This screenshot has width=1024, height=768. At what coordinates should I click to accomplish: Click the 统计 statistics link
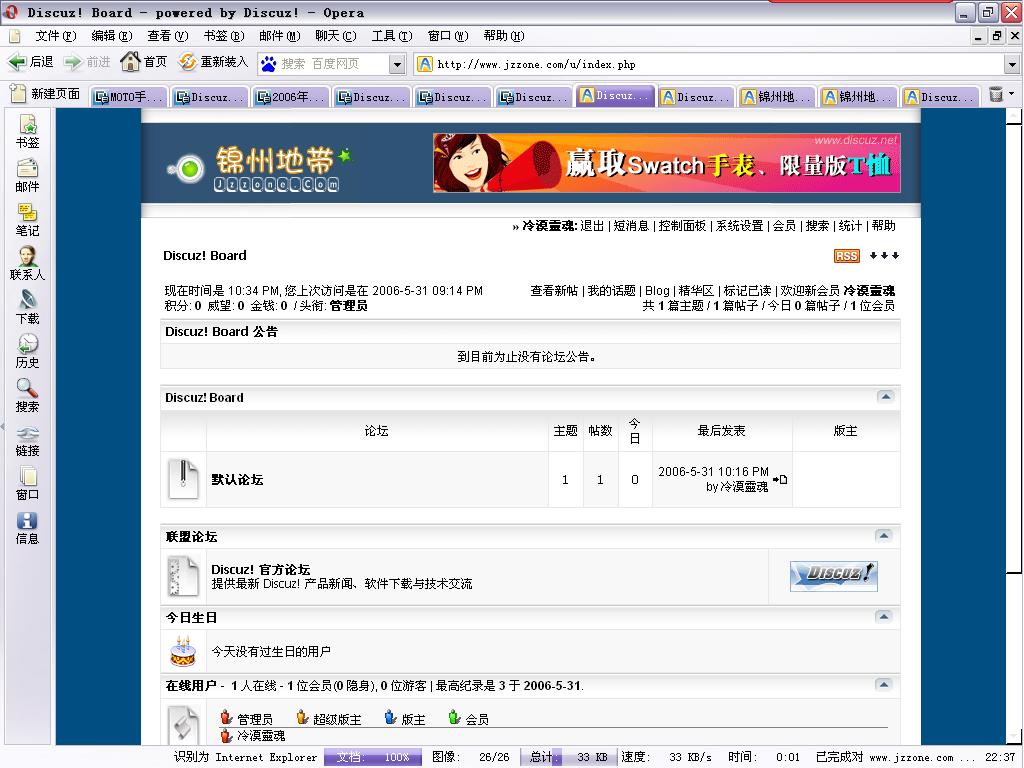pyautogui.click(x=850, y=226)
